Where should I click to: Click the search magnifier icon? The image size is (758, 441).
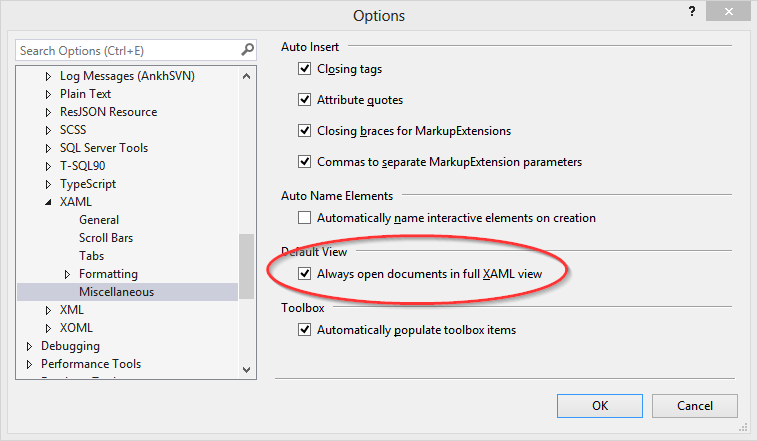pos(248,50)
